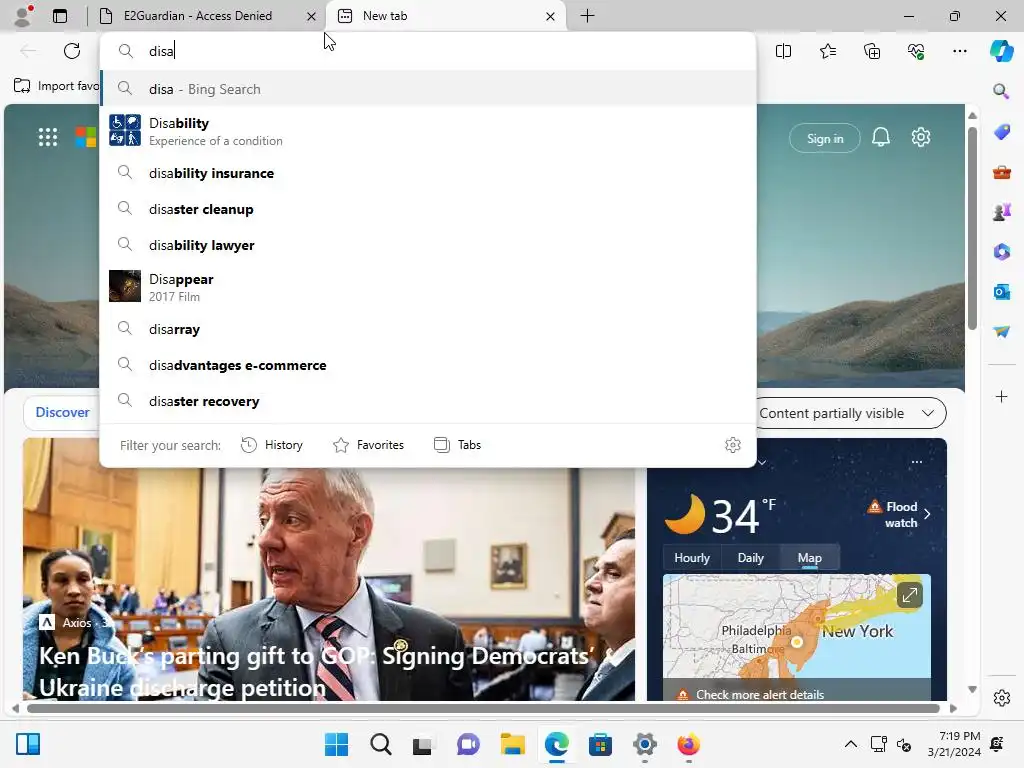Choose Disability condition suggestion

coord(428,131)
